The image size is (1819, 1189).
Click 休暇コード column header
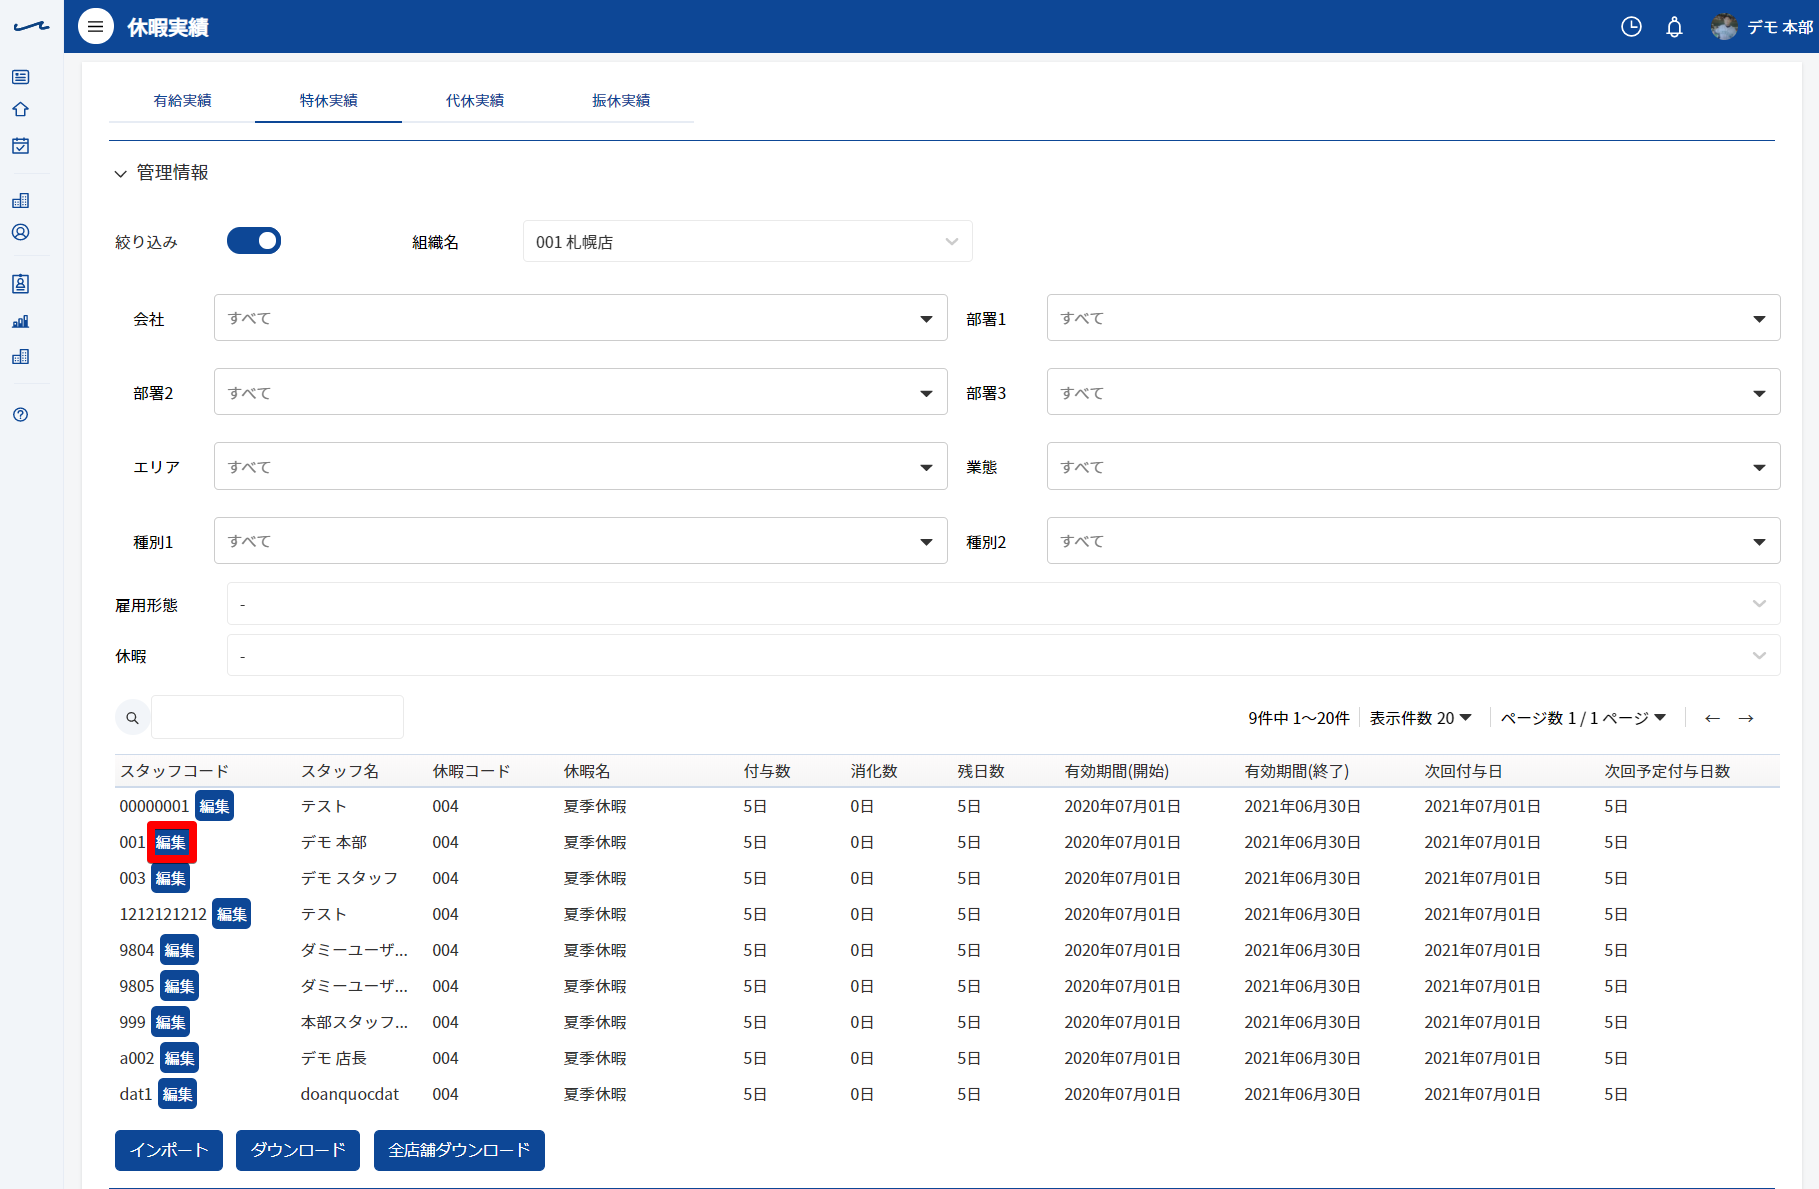click(471, 771)
